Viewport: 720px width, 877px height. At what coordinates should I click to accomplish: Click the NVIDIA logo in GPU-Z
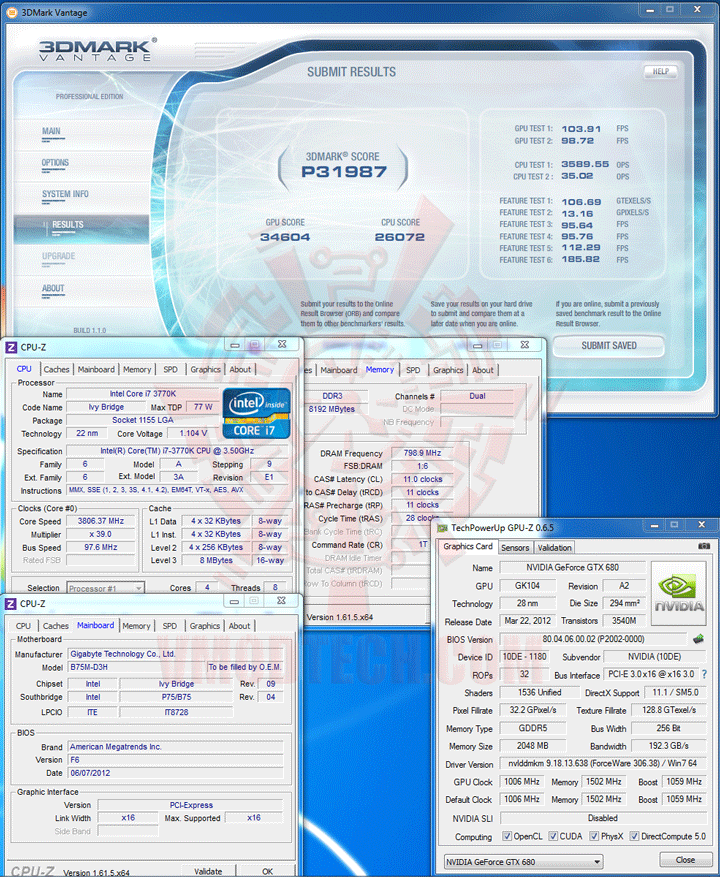[679, 593]
